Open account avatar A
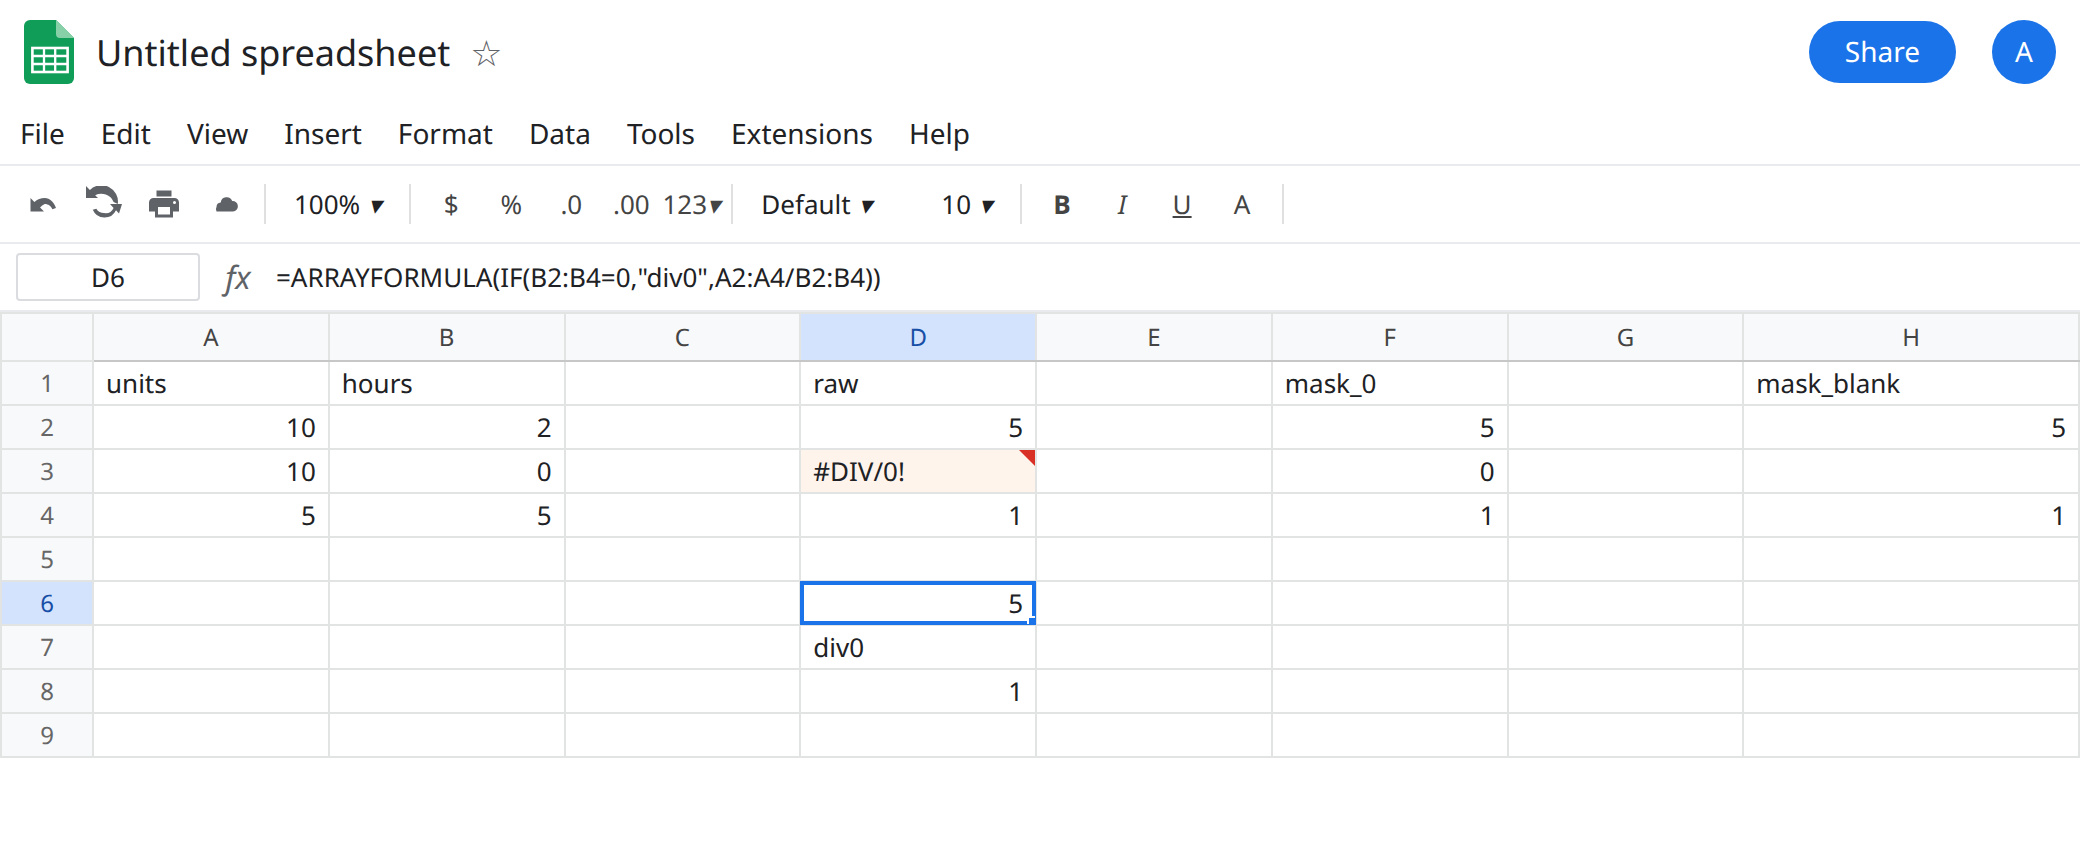Viewport: 2080px width, 860px height. tap(2024, 52)
